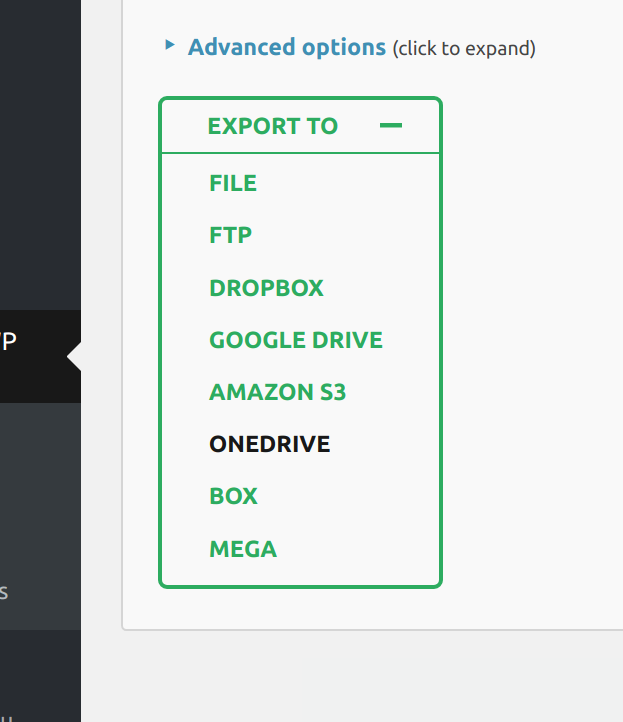623x722 pixels.
Task: Export to DROPBOX
Action: click(266, 288)
